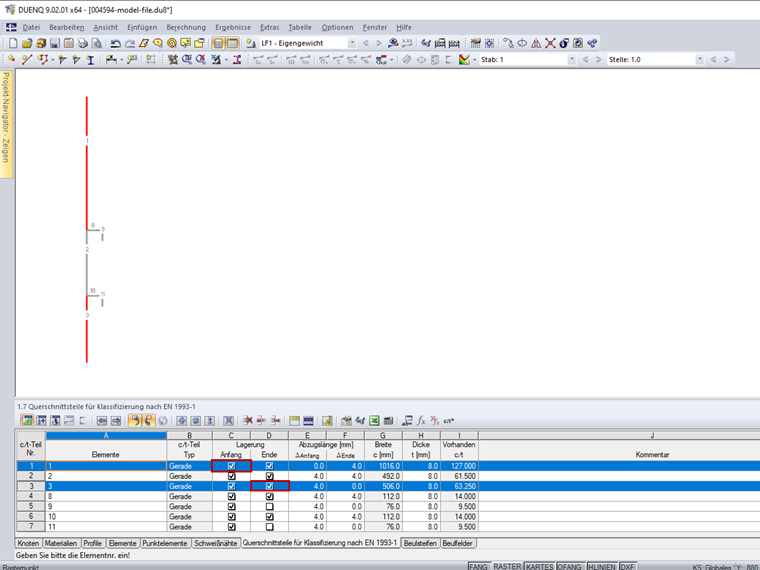Click the Elemente cell containing 1
The height and width of the screenshot is (570, 760).
coord(106,466)
